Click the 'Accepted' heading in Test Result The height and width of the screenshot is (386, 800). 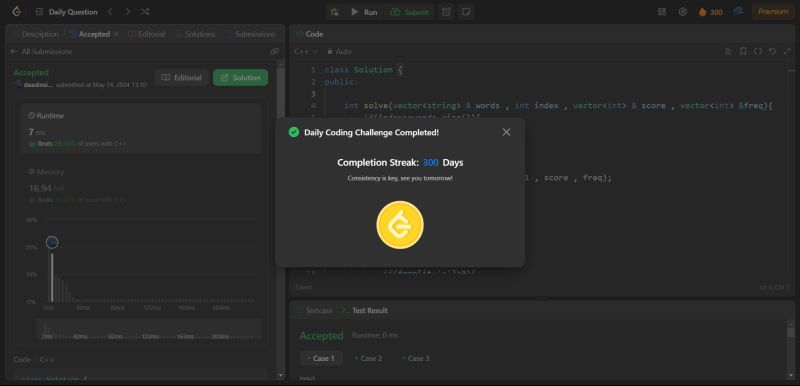(x=321, y=336)
